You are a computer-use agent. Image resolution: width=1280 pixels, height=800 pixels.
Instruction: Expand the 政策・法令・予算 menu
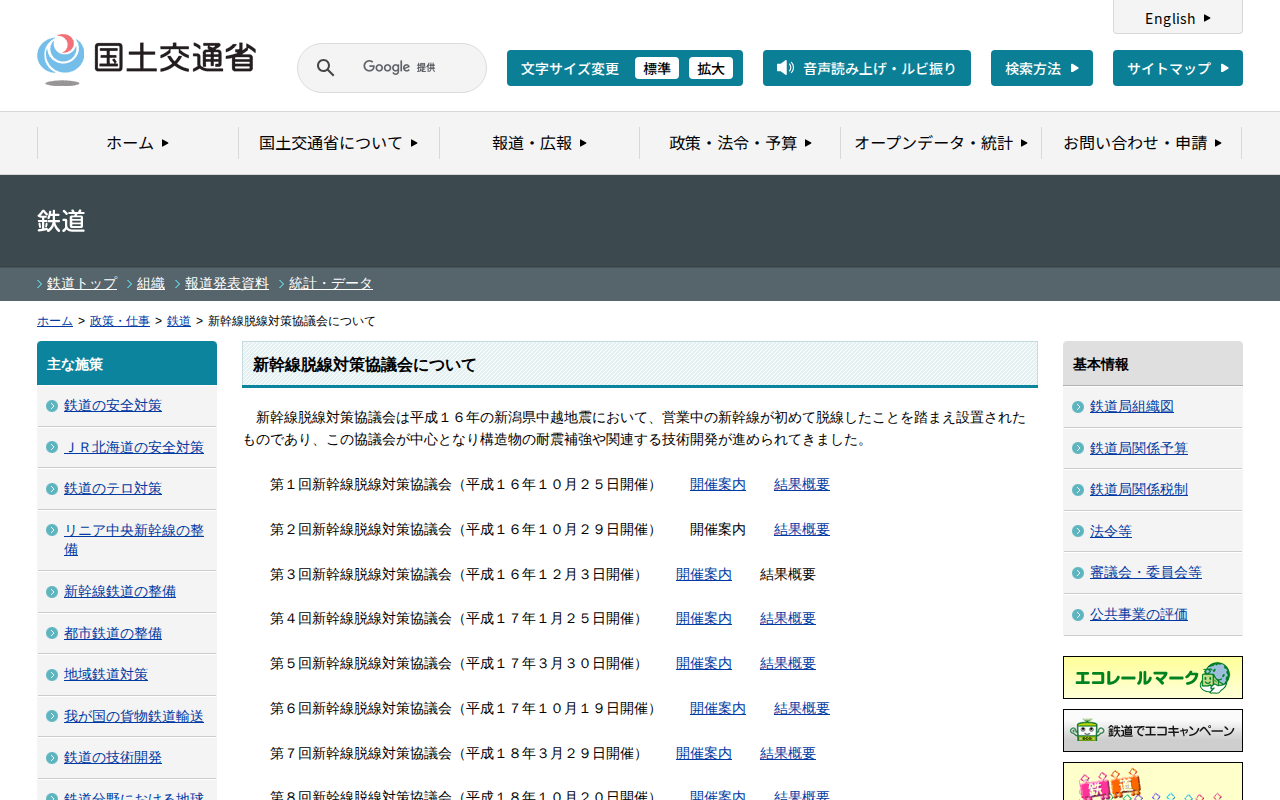740,143
